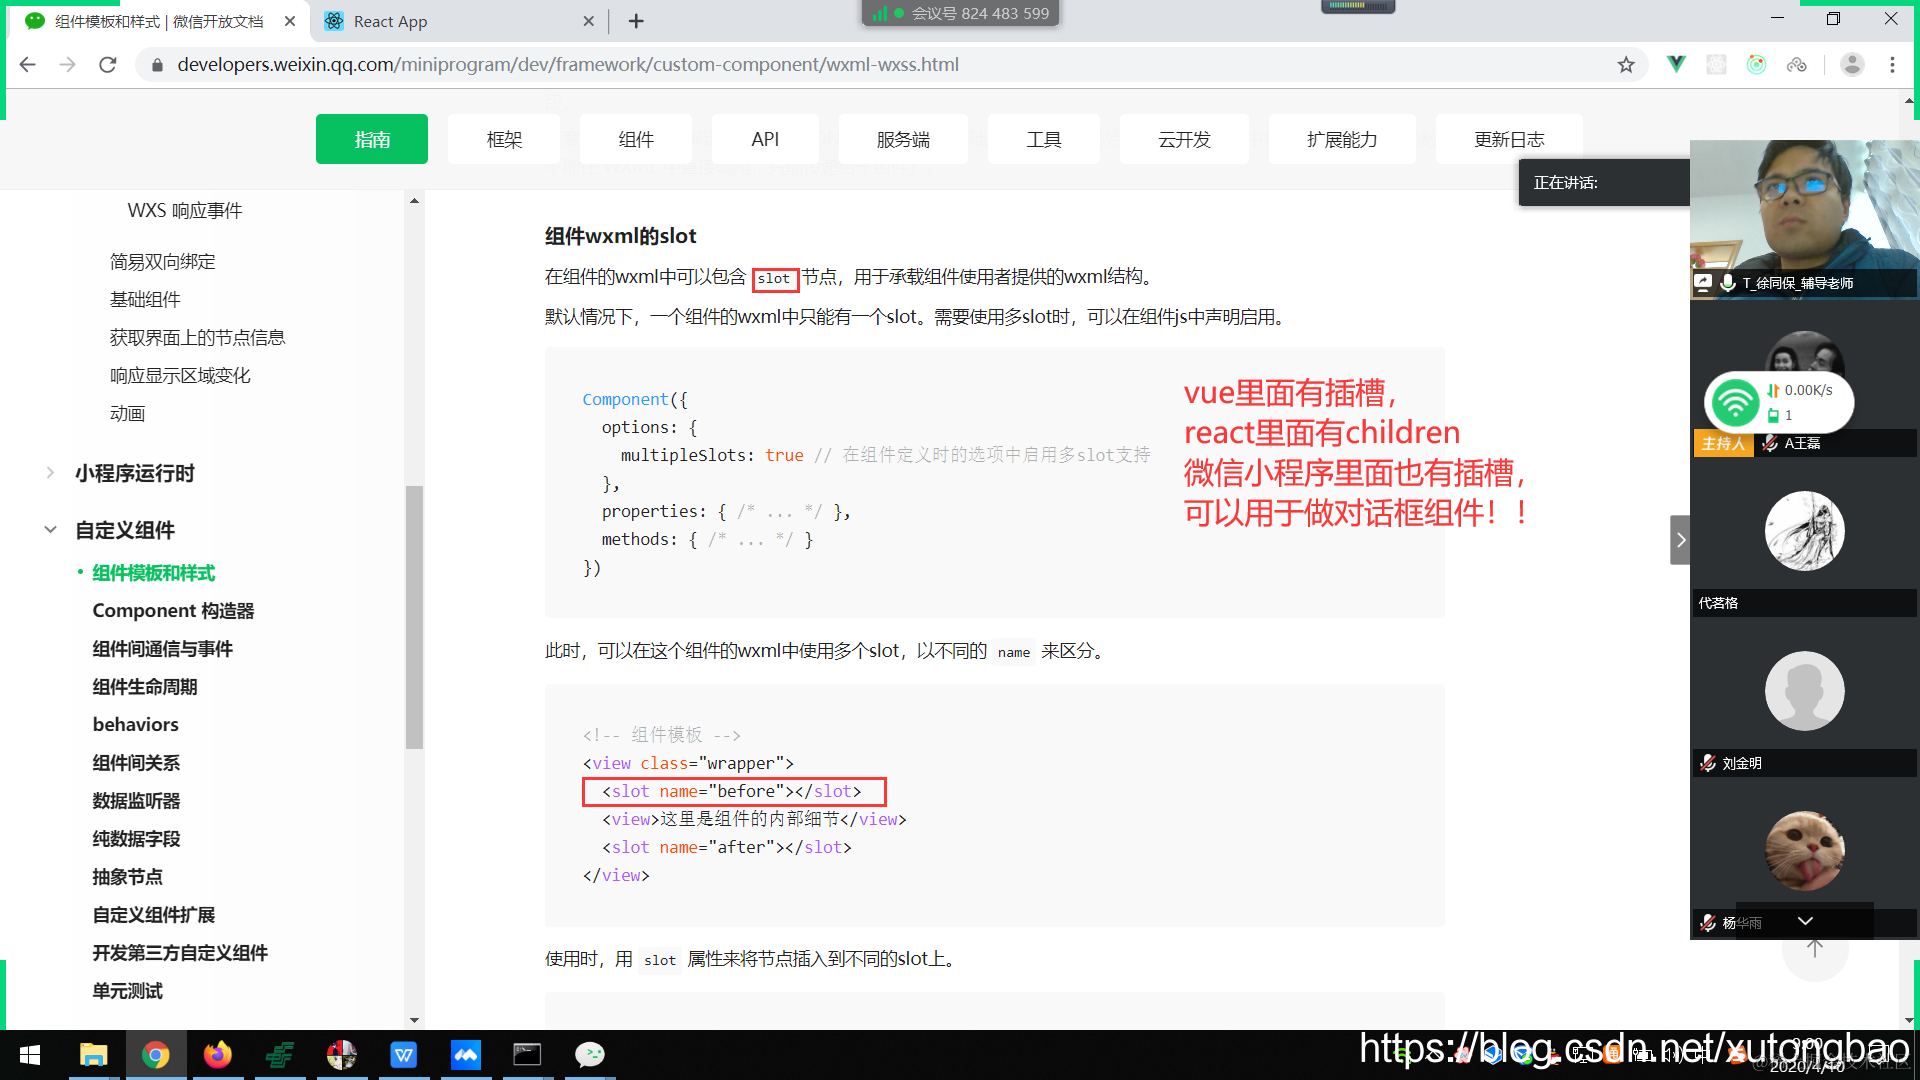Reload the current page

(x=108, y=65)
